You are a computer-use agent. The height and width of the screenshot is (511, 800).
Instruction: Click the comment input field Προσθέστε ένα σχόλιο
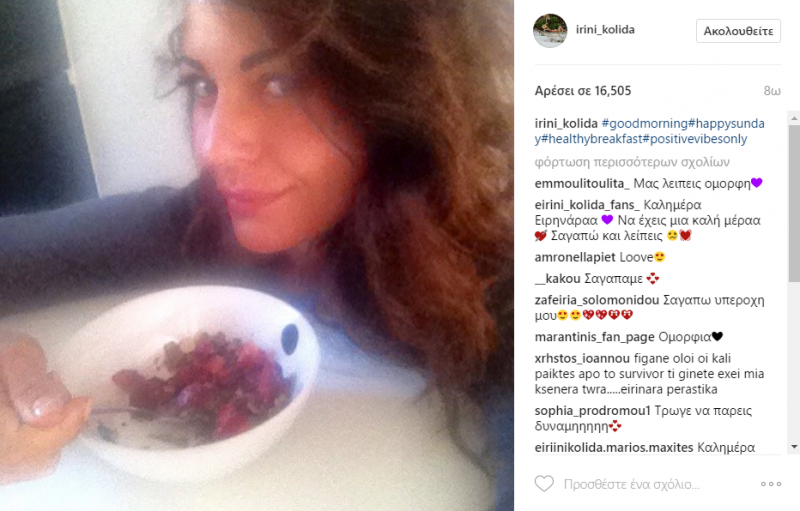(x=632, y=484)
